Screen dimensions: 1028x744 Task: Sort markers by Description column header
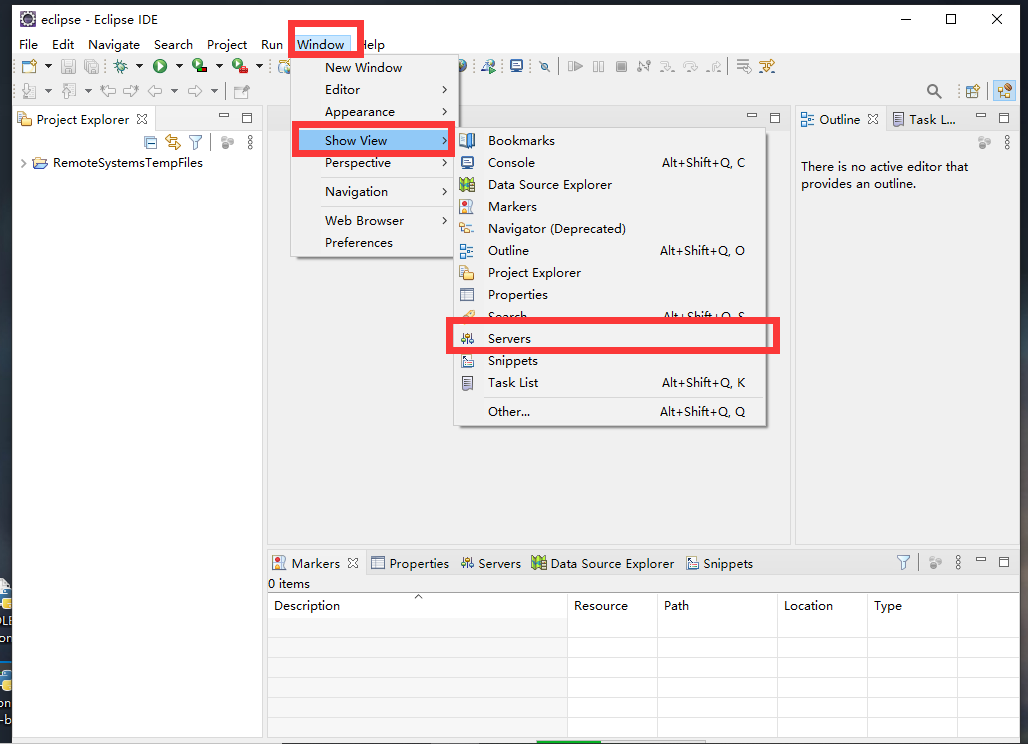click(418, 606)
